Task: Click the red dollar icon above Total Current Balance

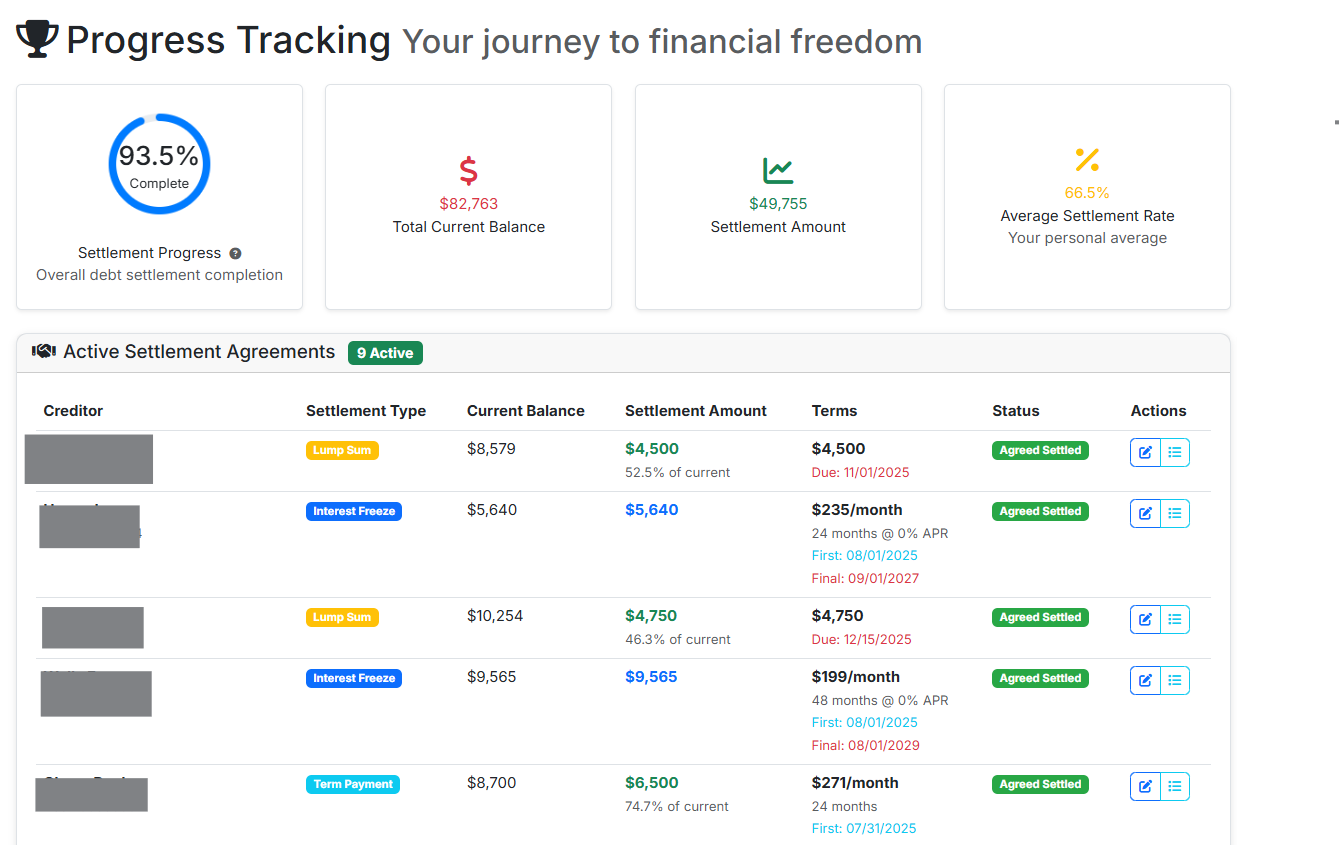Action: tap(468, 171)
